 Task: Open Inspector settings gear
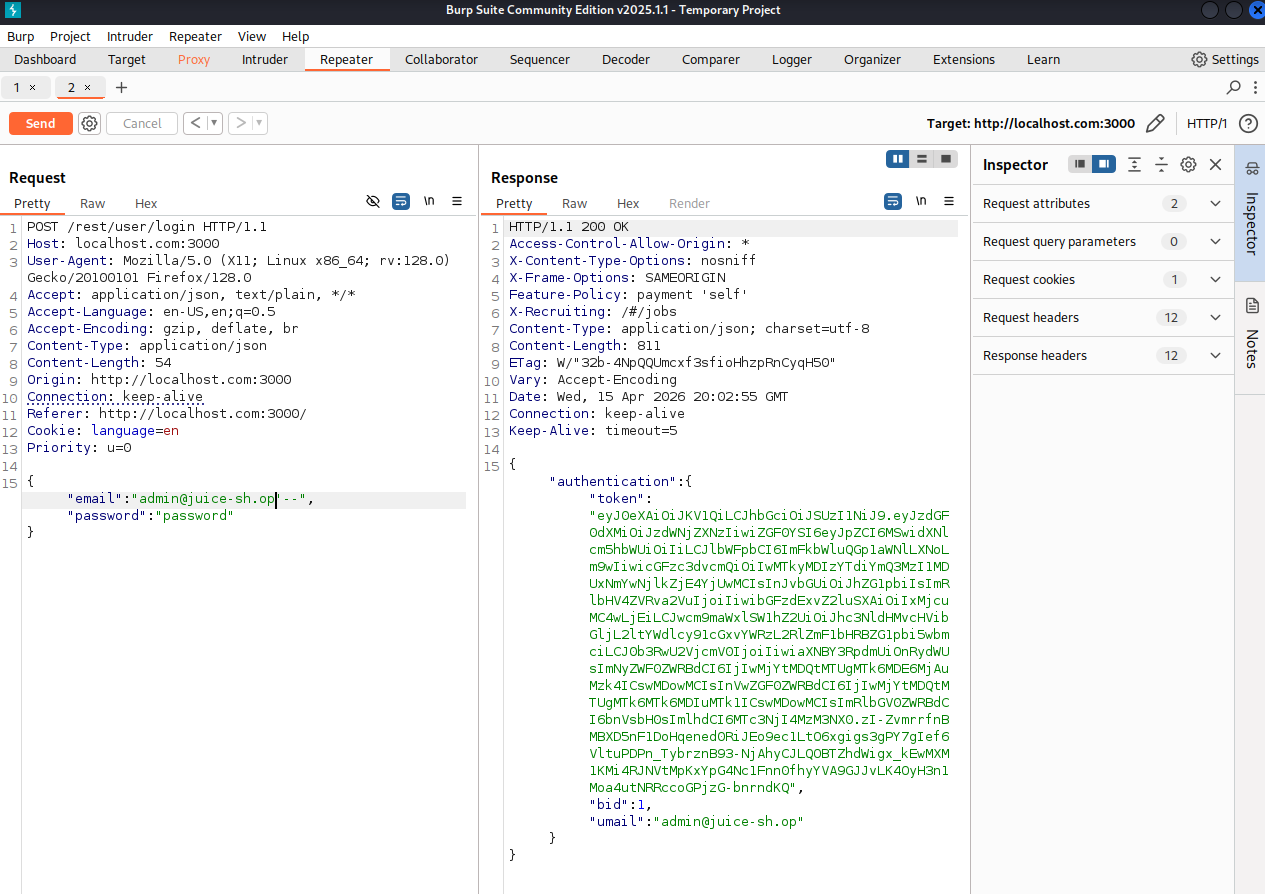point(1188,164)
